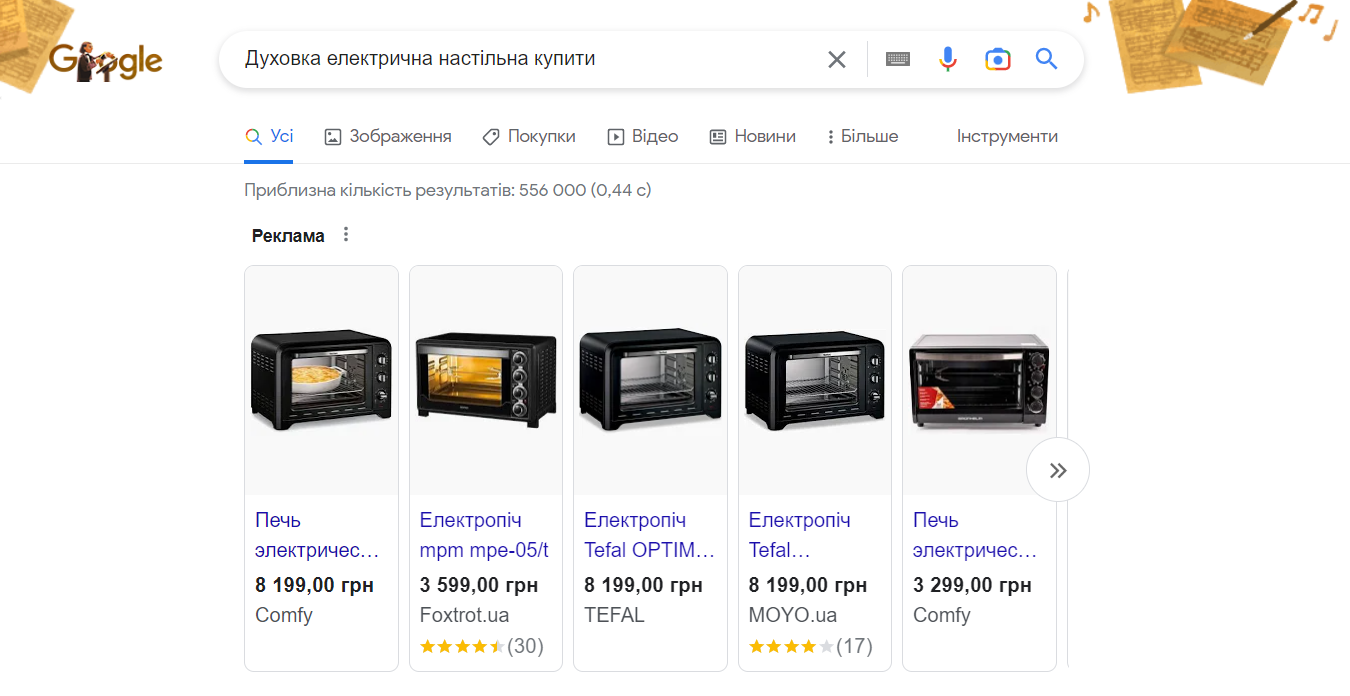The height and width of the screenshot is (696, 1350).
Task: Switch to the Зображення tab
Action: coord(388,137)
